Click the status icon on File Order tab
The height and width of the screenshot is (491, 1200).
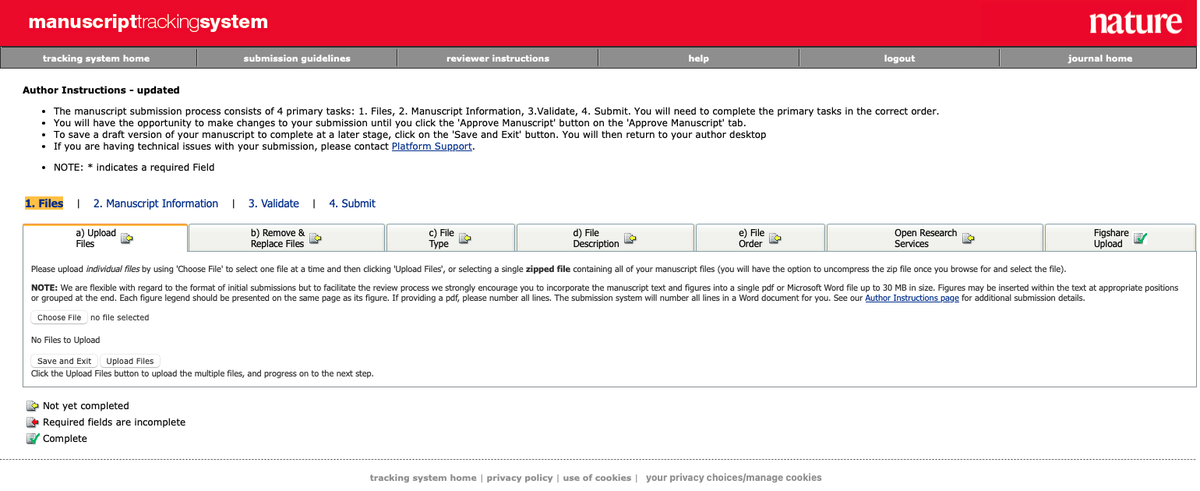click(775, 238)
